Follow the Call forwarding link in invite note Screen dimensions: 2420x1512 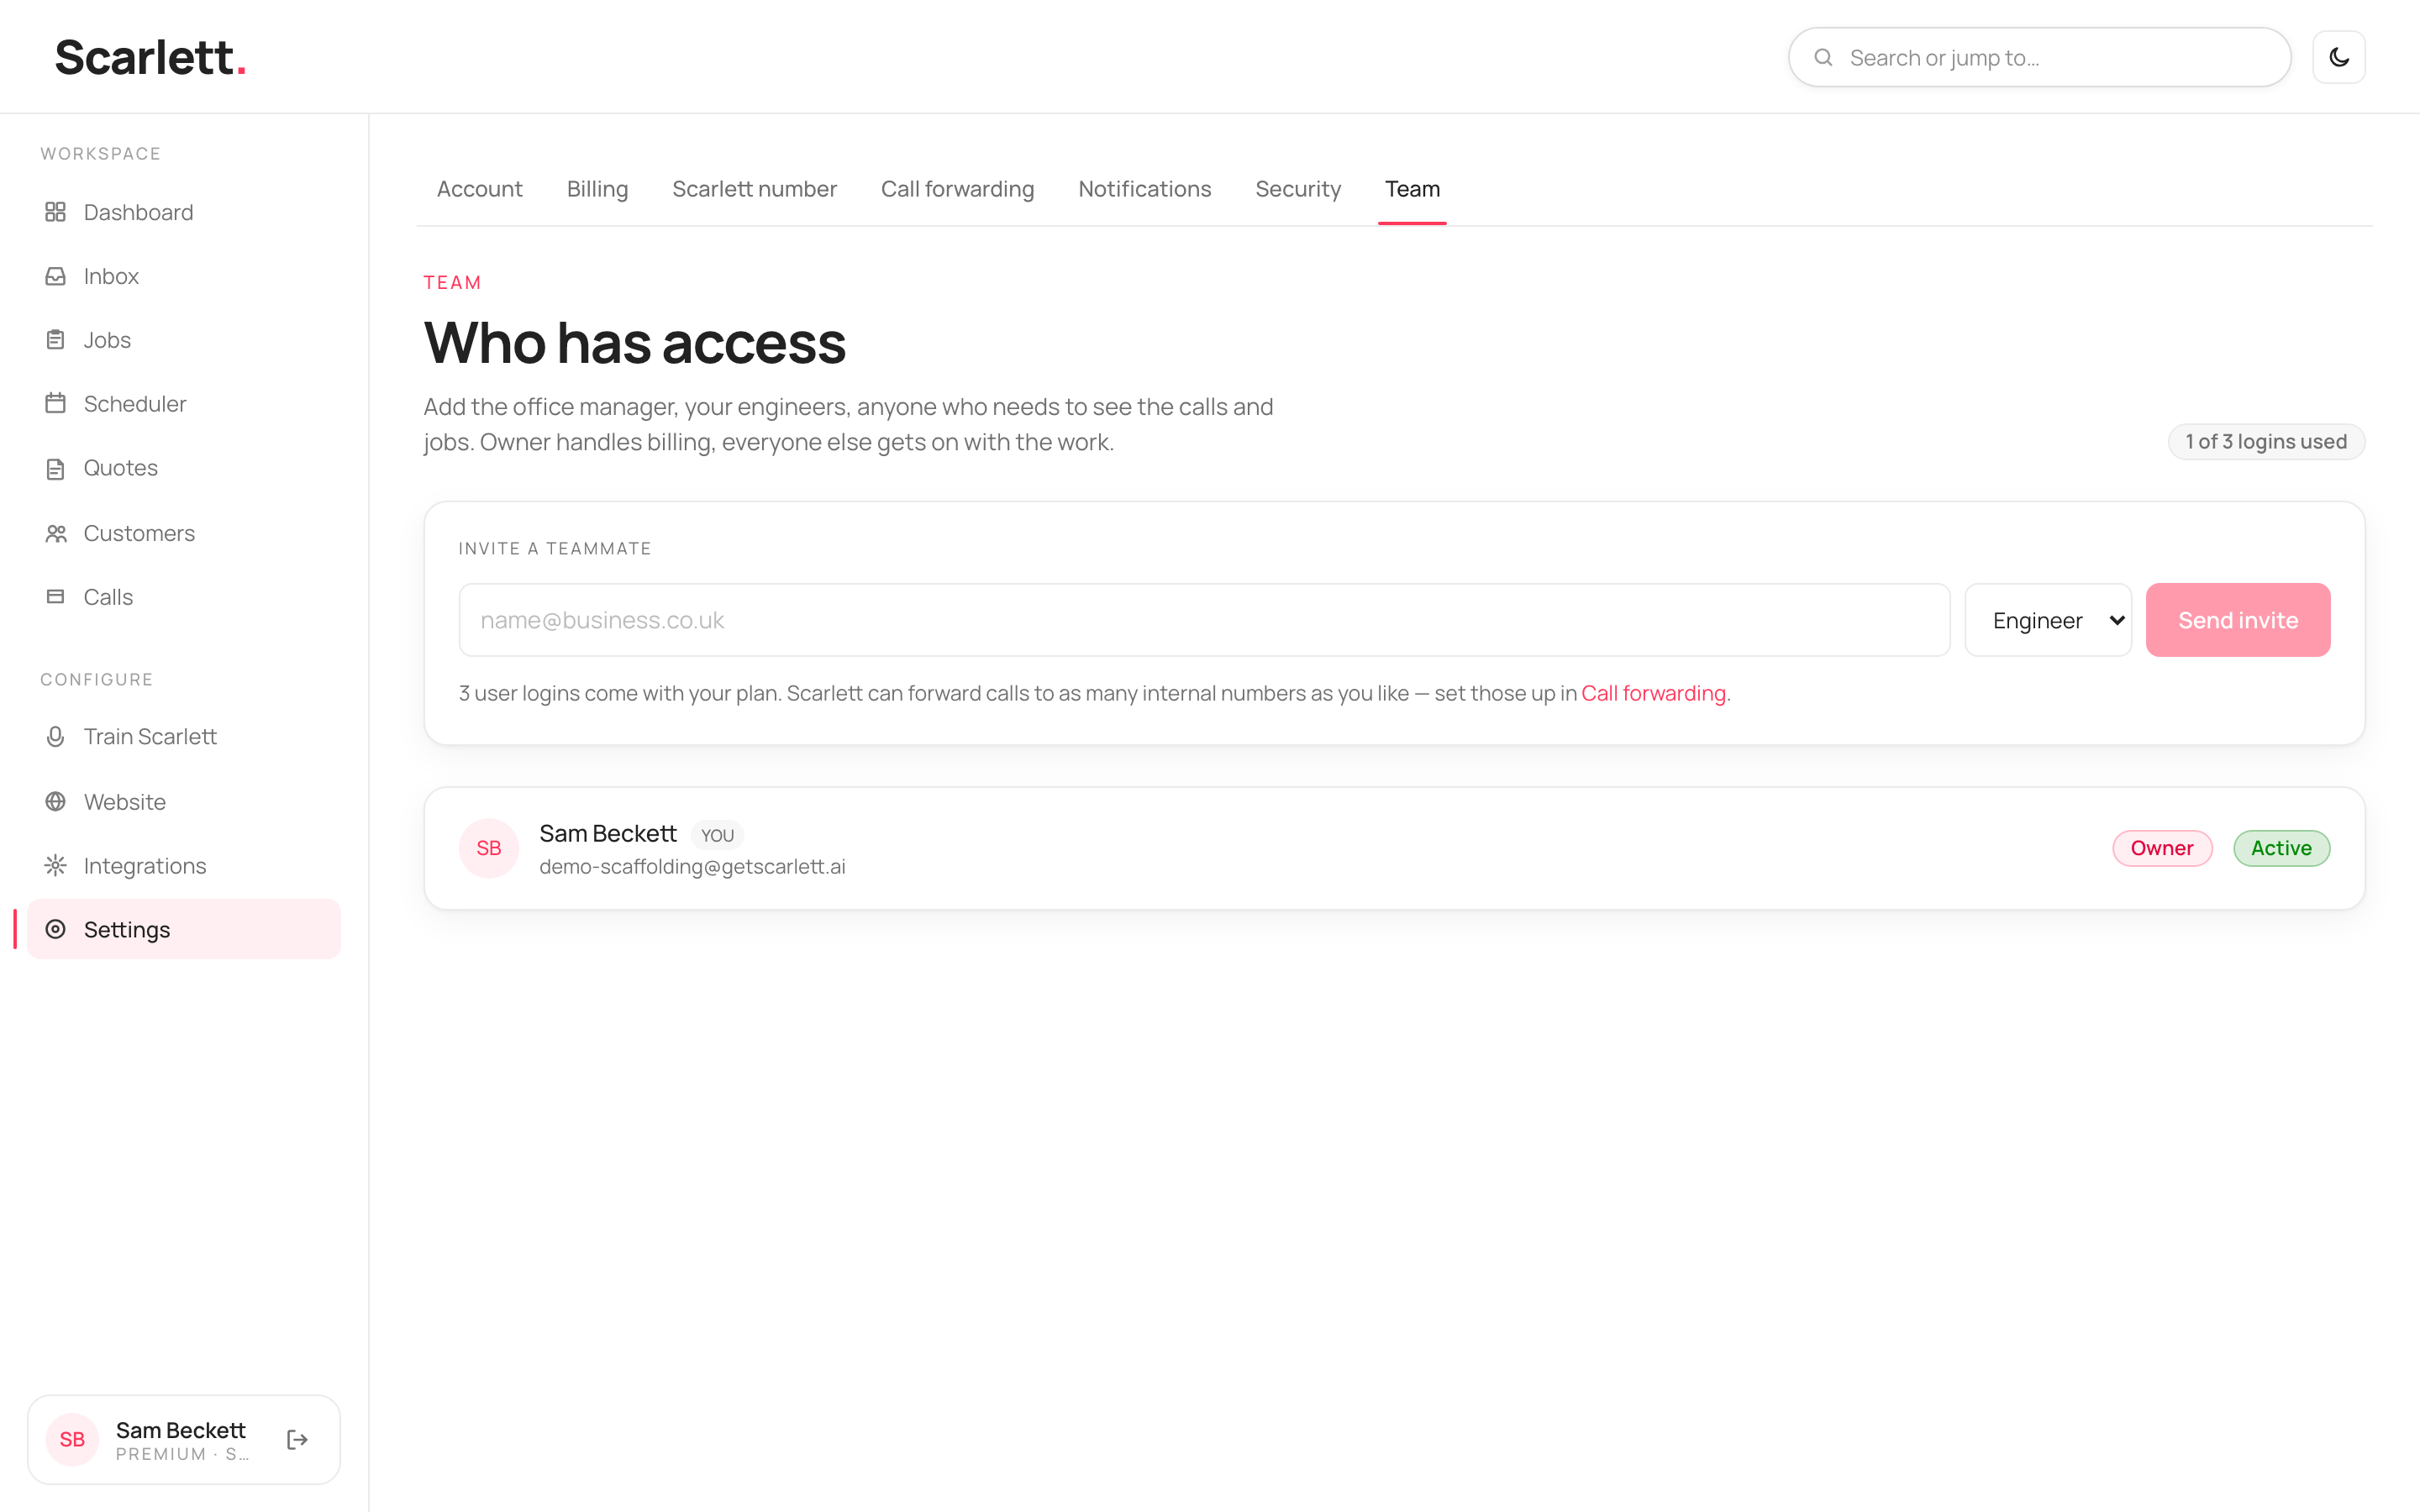click(x=1653, y=693)
